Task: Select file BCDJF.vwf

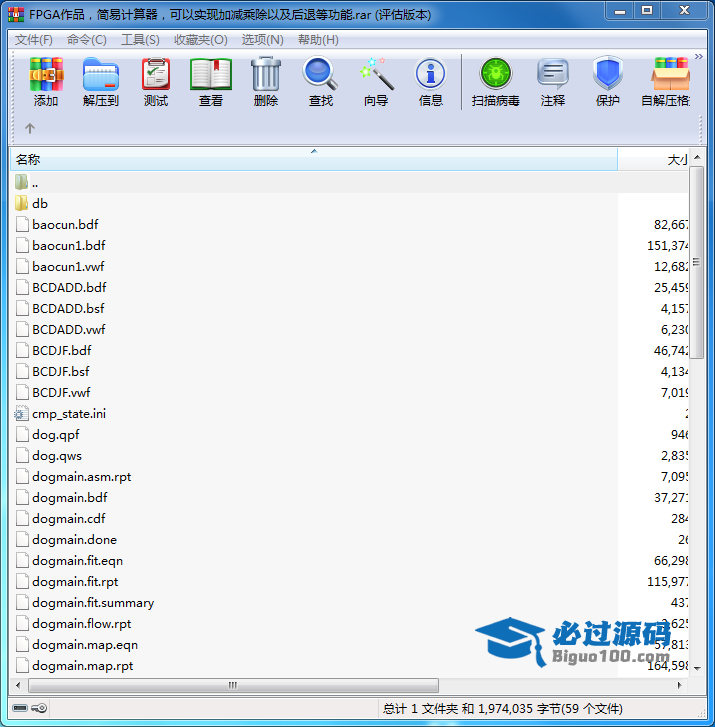Action: (x=61, y=392)
